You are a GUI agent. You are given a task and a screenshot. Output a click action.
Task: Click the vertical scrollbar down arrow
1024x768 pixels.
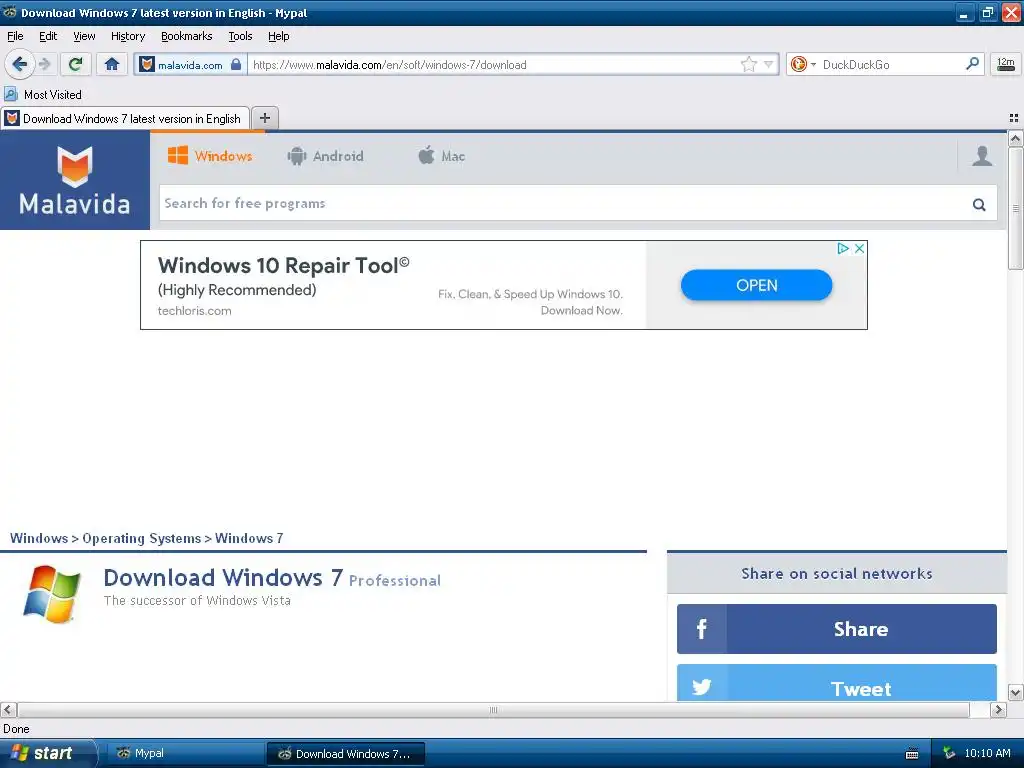coord(1015,693)
